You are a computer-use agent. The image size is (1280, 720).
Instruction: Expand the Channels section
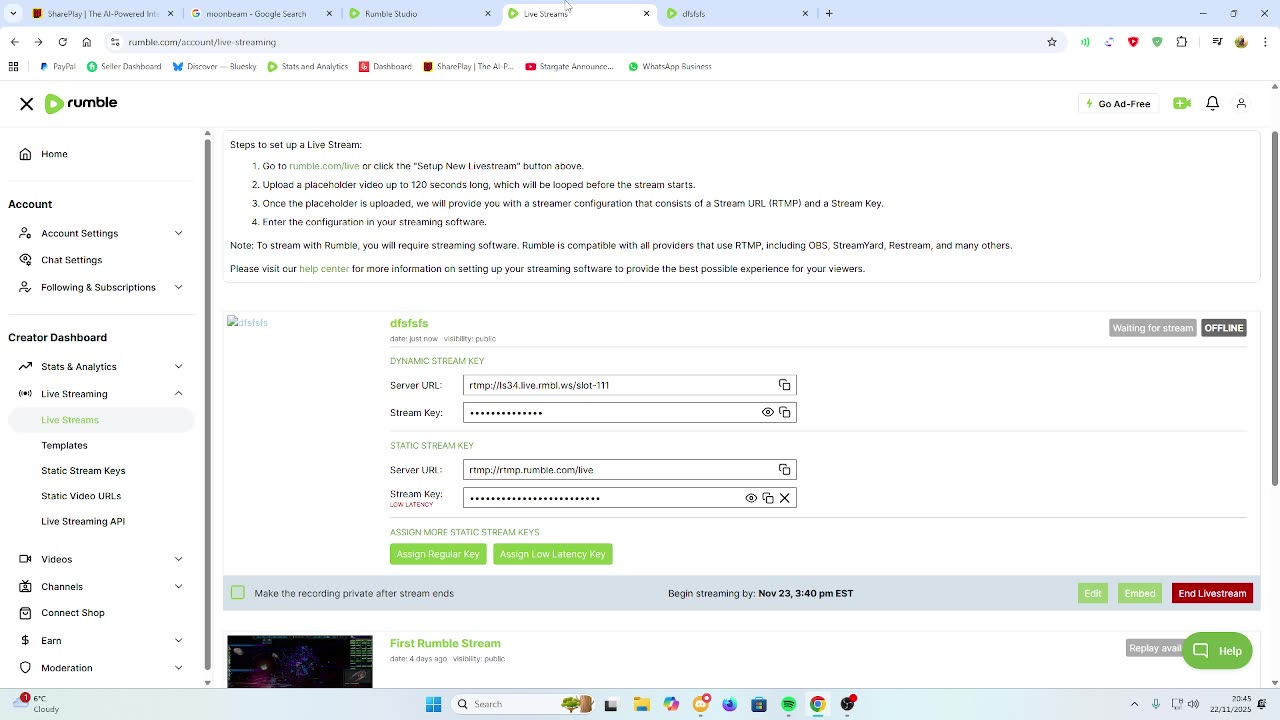[x=178, y=587]
